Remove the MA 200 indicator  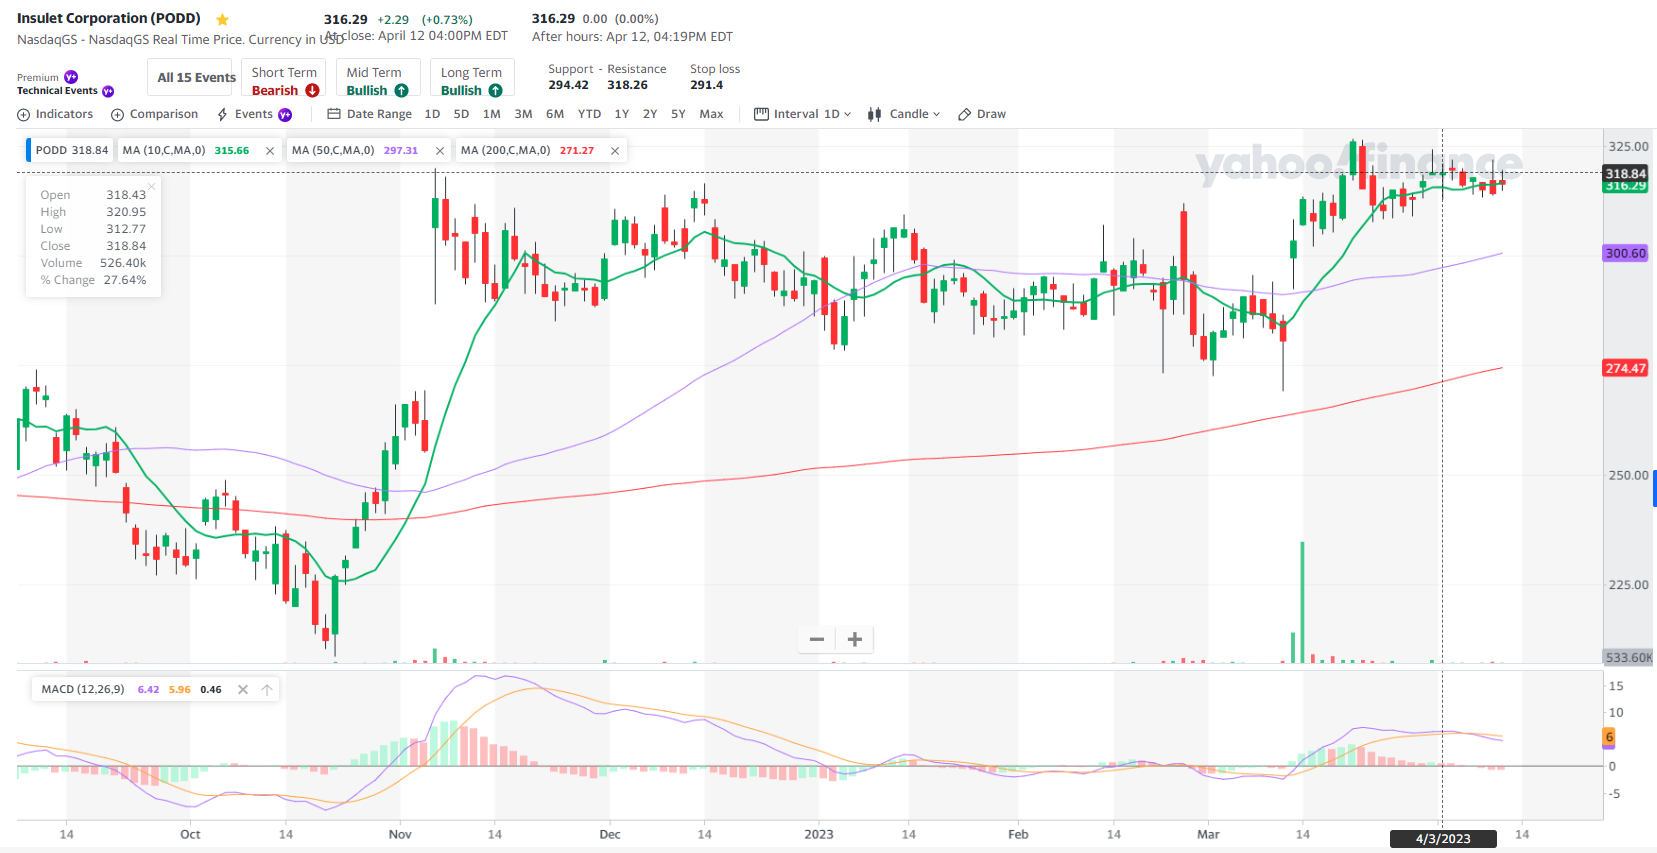pyautogui.click(x=615, y=151)
